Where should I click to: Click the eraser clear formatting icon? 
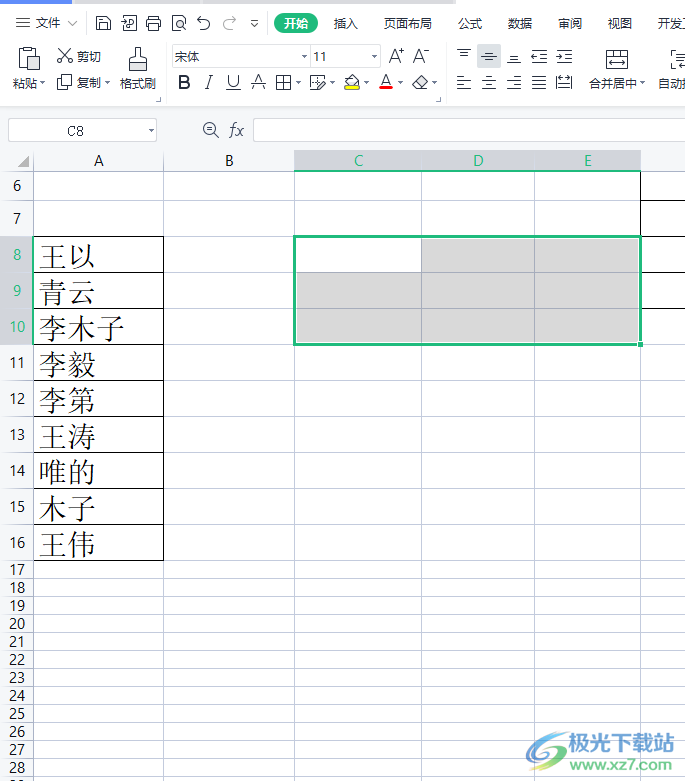[420, 82]
